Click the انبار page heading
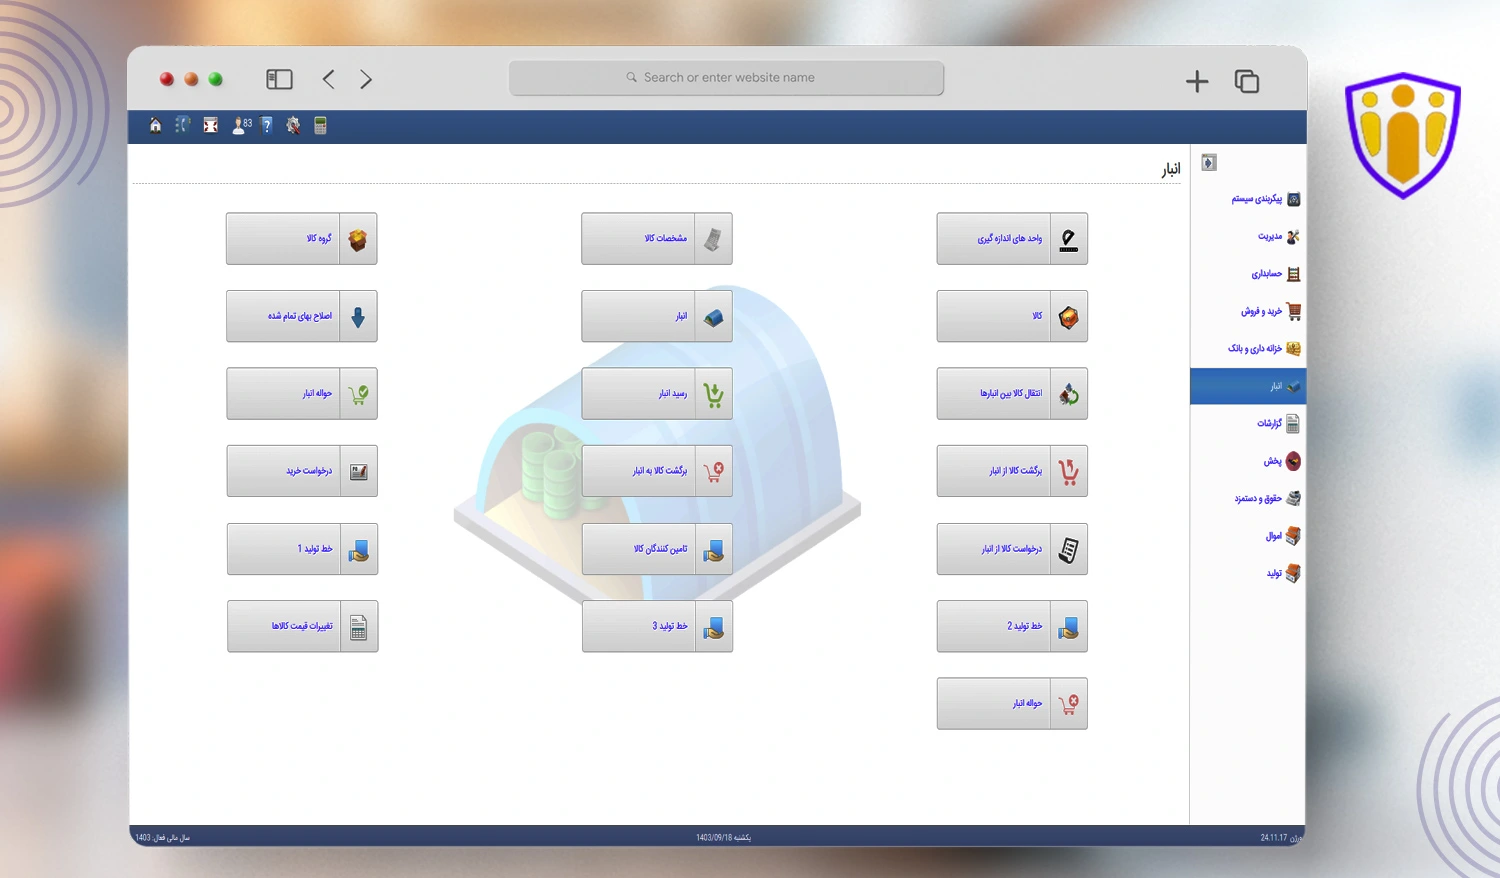 click(x=1171, y=169)
